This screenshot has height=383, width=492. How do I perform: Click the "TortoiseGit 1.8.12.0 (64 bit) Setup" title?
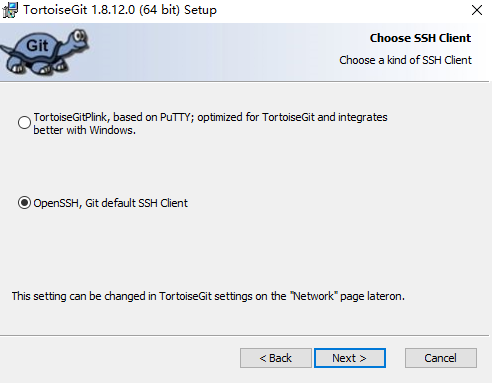(120, 10)
